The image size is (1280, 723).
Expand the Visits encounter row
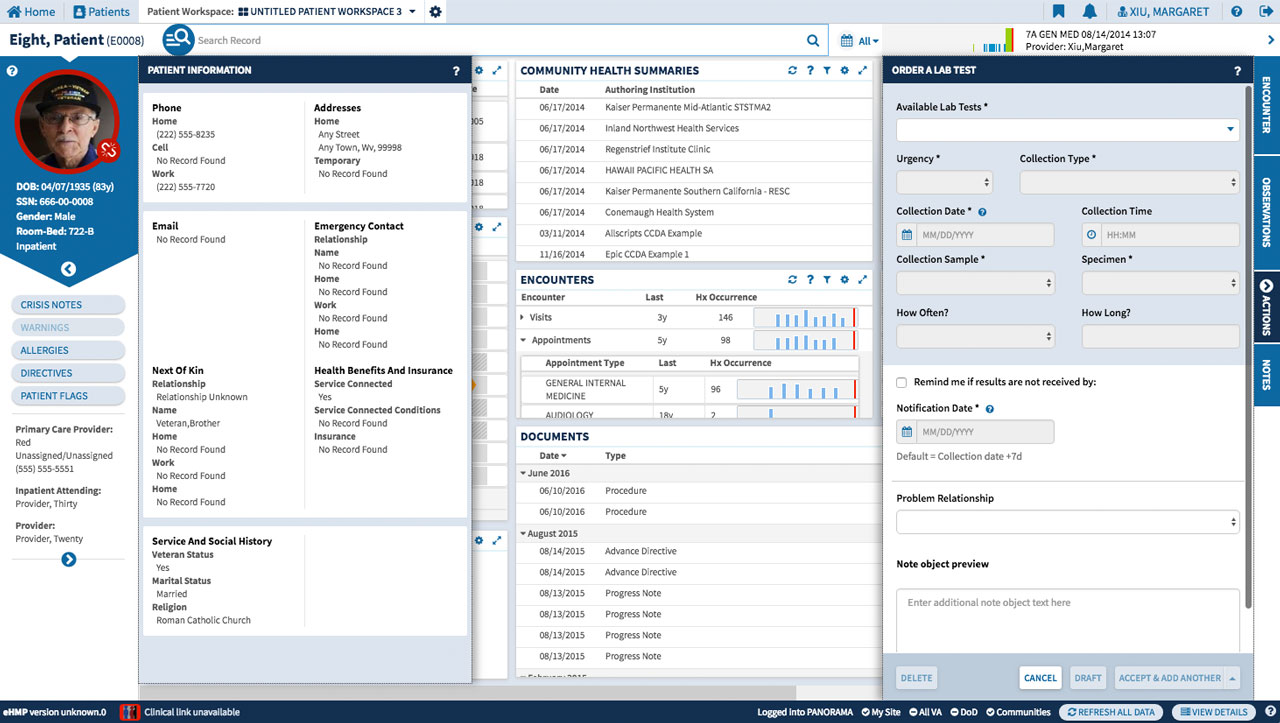[523, 317]
